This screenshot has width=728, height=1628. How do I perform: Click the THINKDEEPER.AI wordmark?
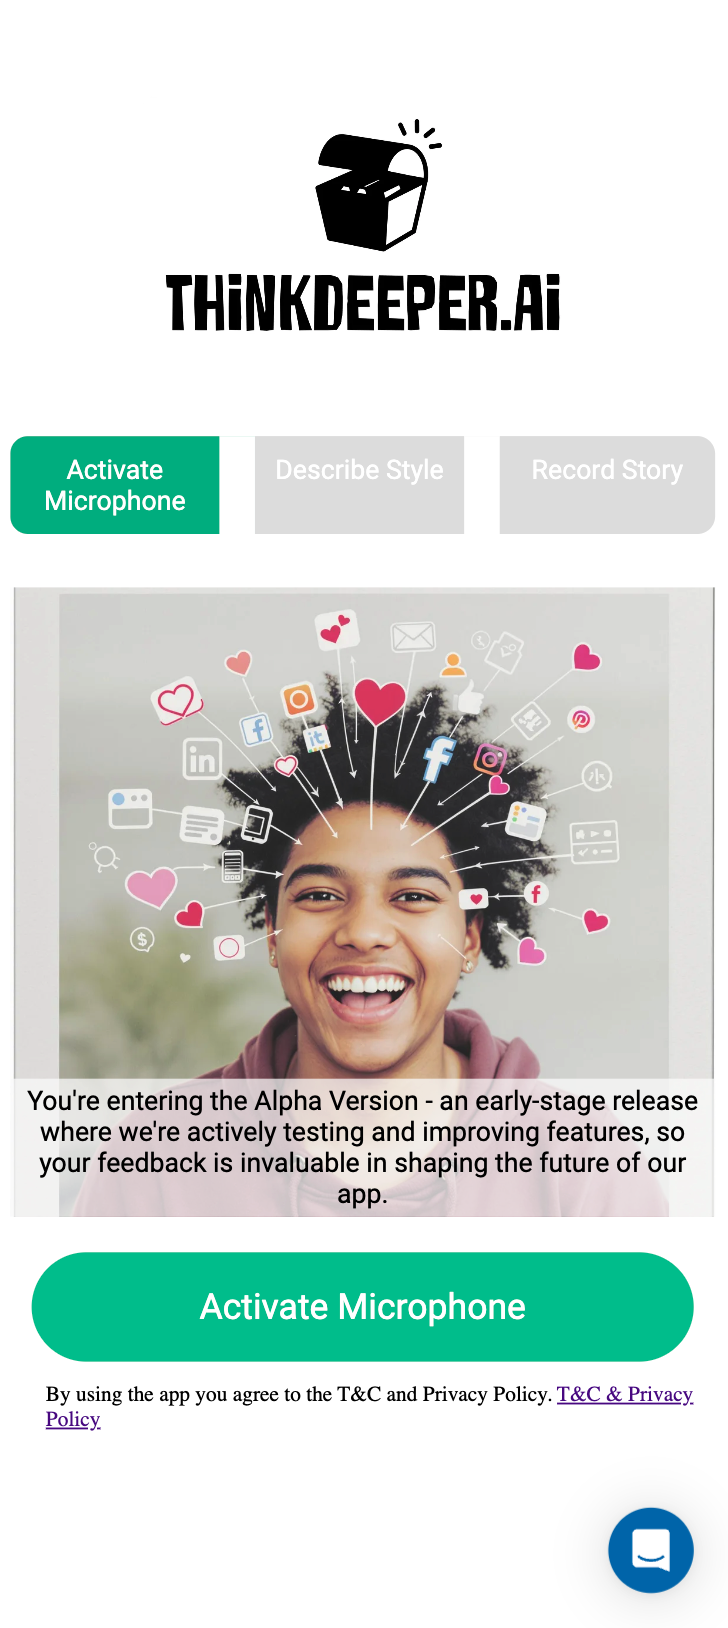(x=363, y=303)
